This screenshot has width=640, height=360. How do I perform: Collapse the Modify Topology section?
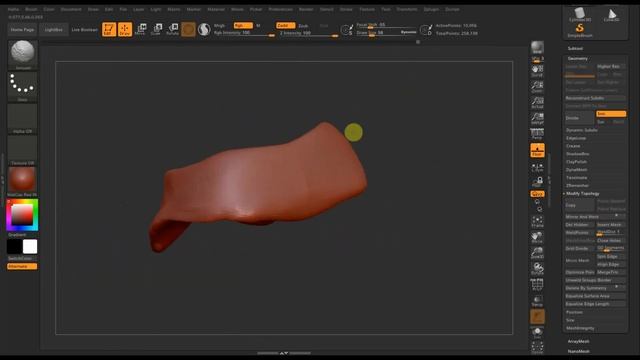pyautogui.click(x=582, y=193)
